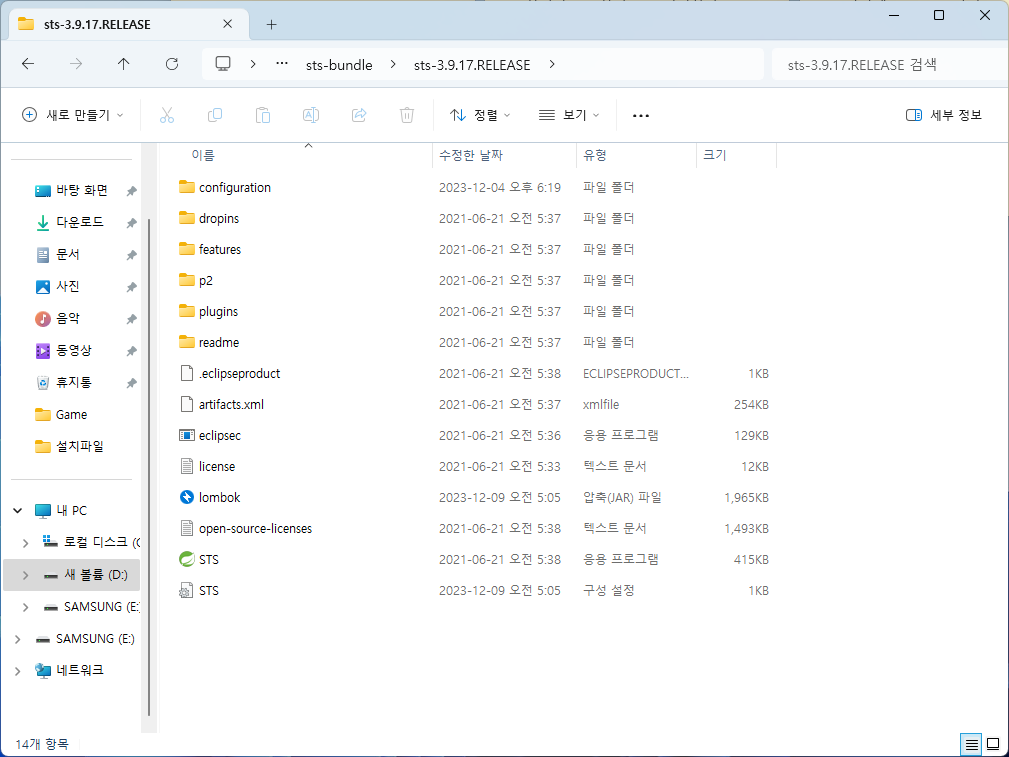Toggle the 세부 정보 details pane
Screen dimensions: 1009x757
tap(944, 115)
